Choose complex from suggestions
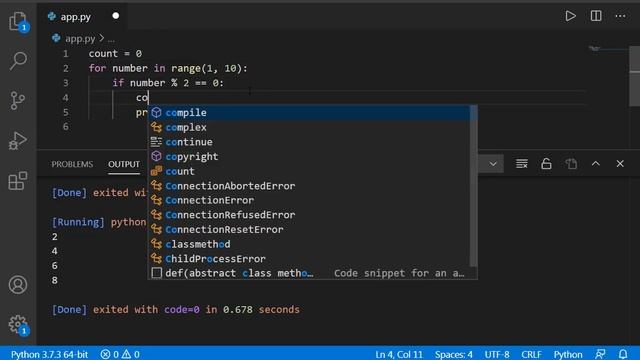Viewport: 640px width, 360px height. click(309, 127)
